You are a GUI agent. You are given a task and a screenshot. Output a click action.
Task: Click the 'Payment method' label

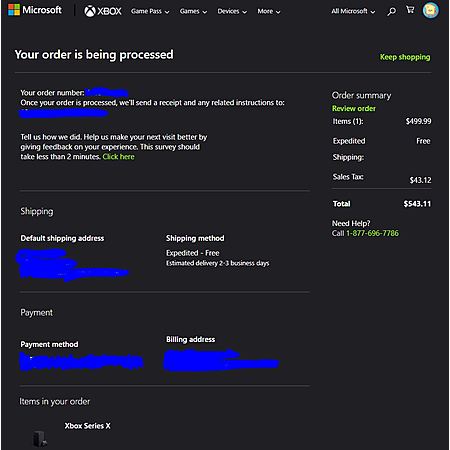coord(49,344)
